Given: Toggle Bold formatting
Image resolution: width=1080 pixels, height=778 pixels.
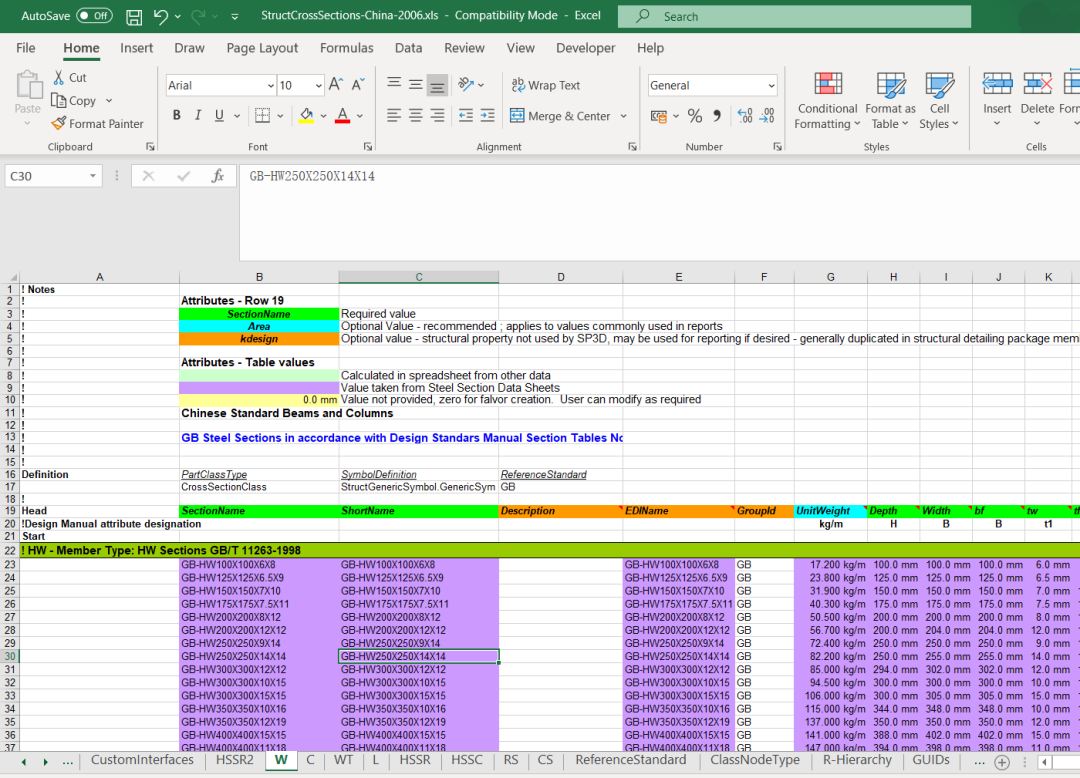Looking at the screenshot, I should point(176,116).
